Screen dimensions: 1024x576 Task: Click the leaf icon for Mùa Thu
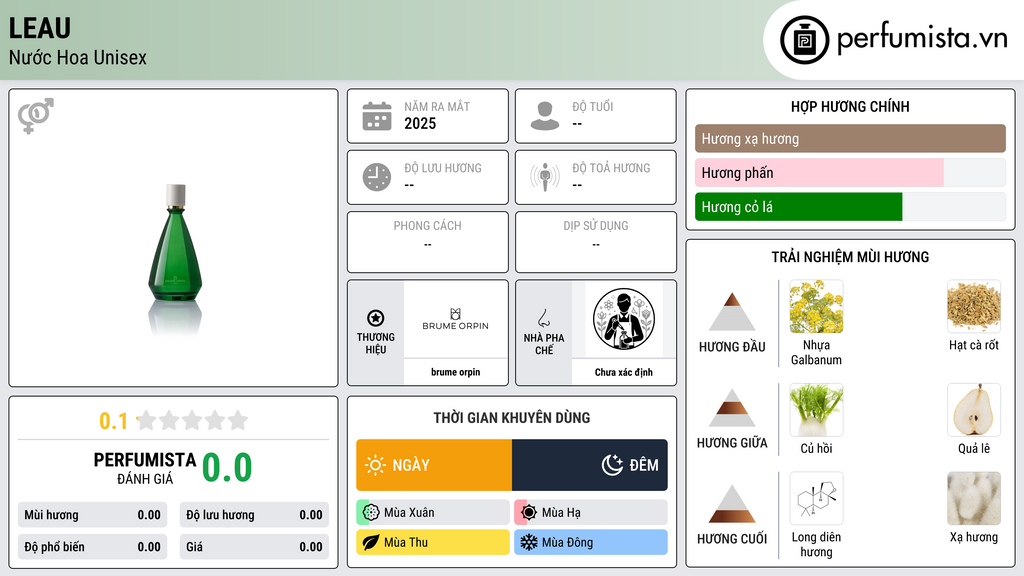click(371, 542)
